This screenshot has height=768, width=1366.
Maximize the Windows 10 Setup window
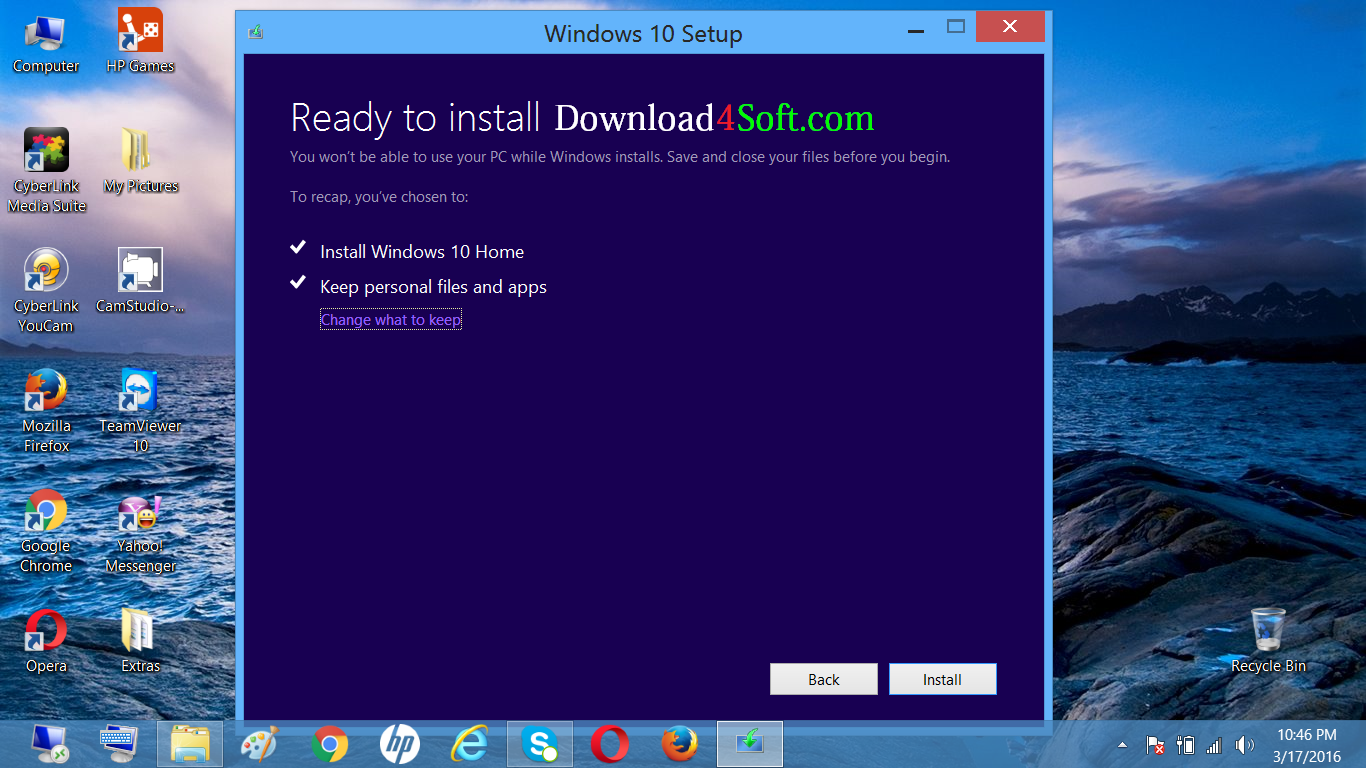[x=956, y=27]
